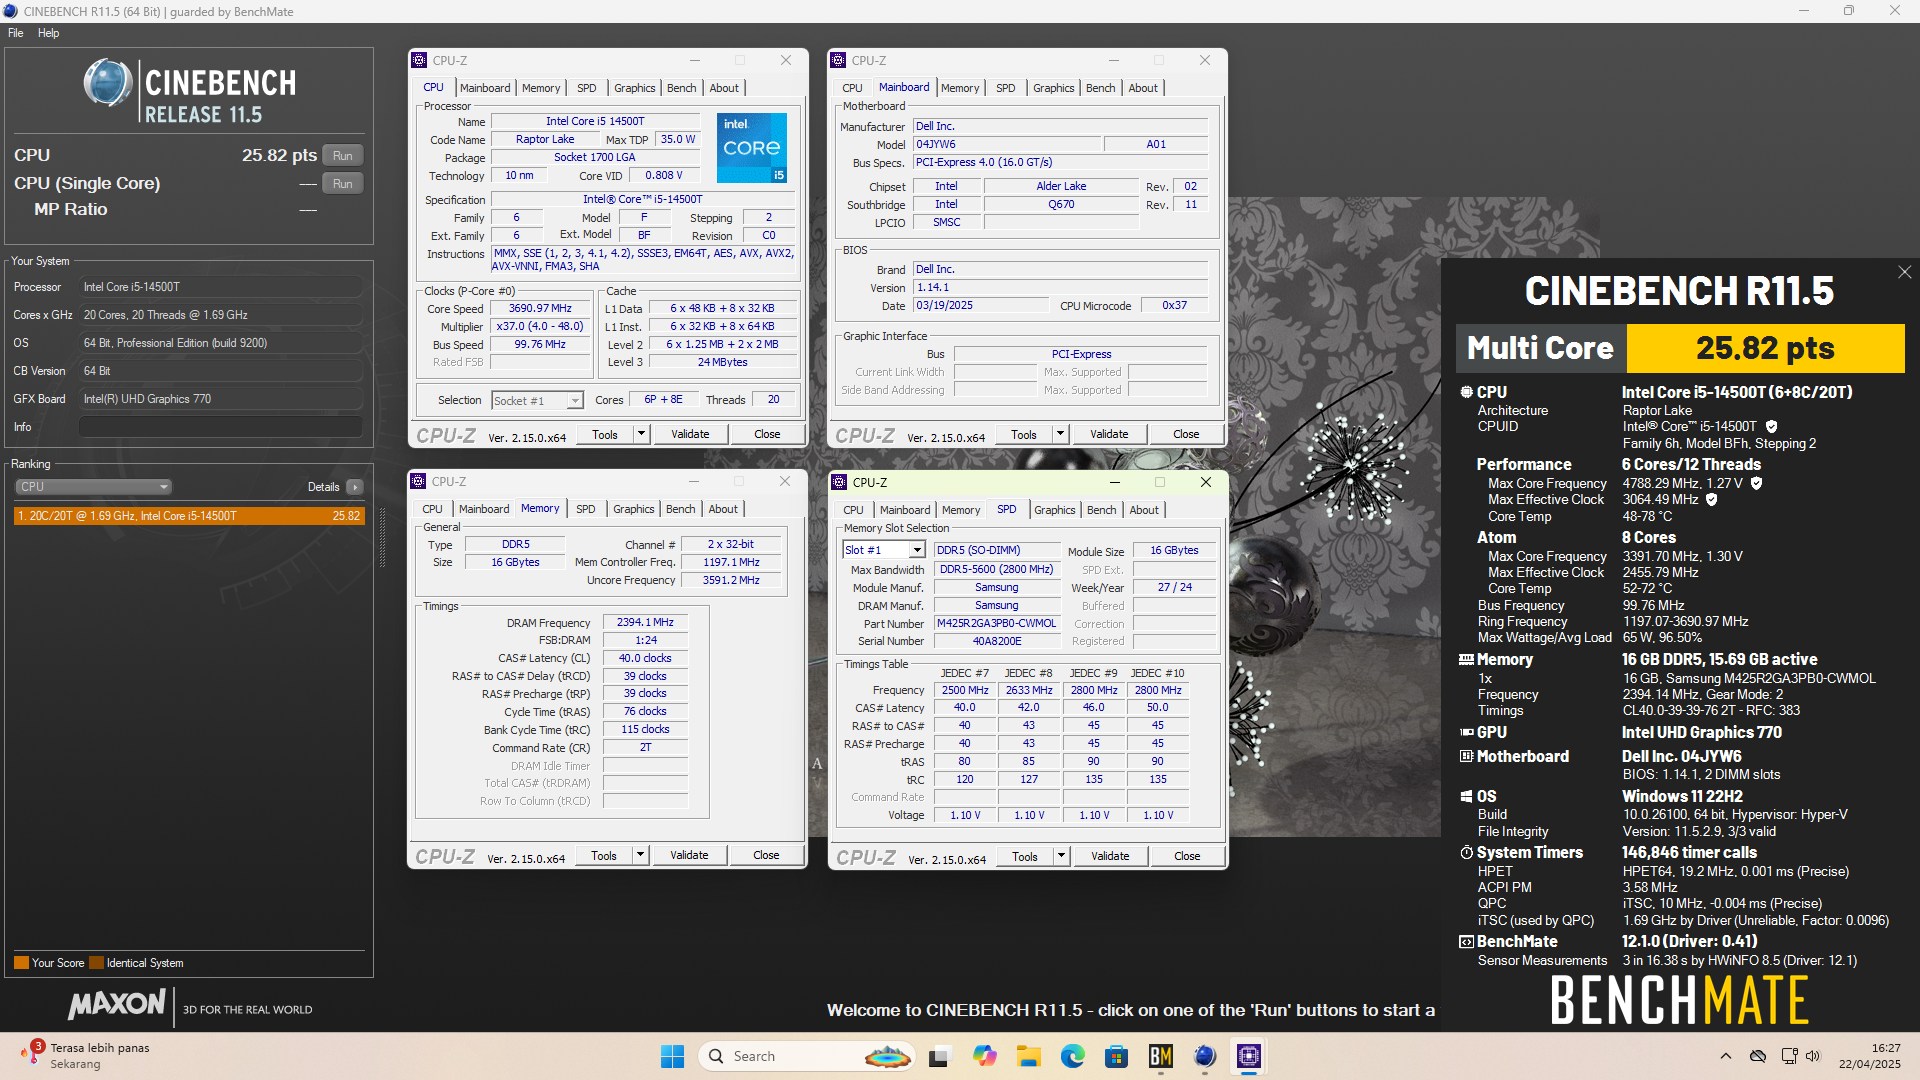Open SPD tab in the Mainboard window of CPU-Z
This screenshot has height=1080, width=1920.
point(1006,88)
